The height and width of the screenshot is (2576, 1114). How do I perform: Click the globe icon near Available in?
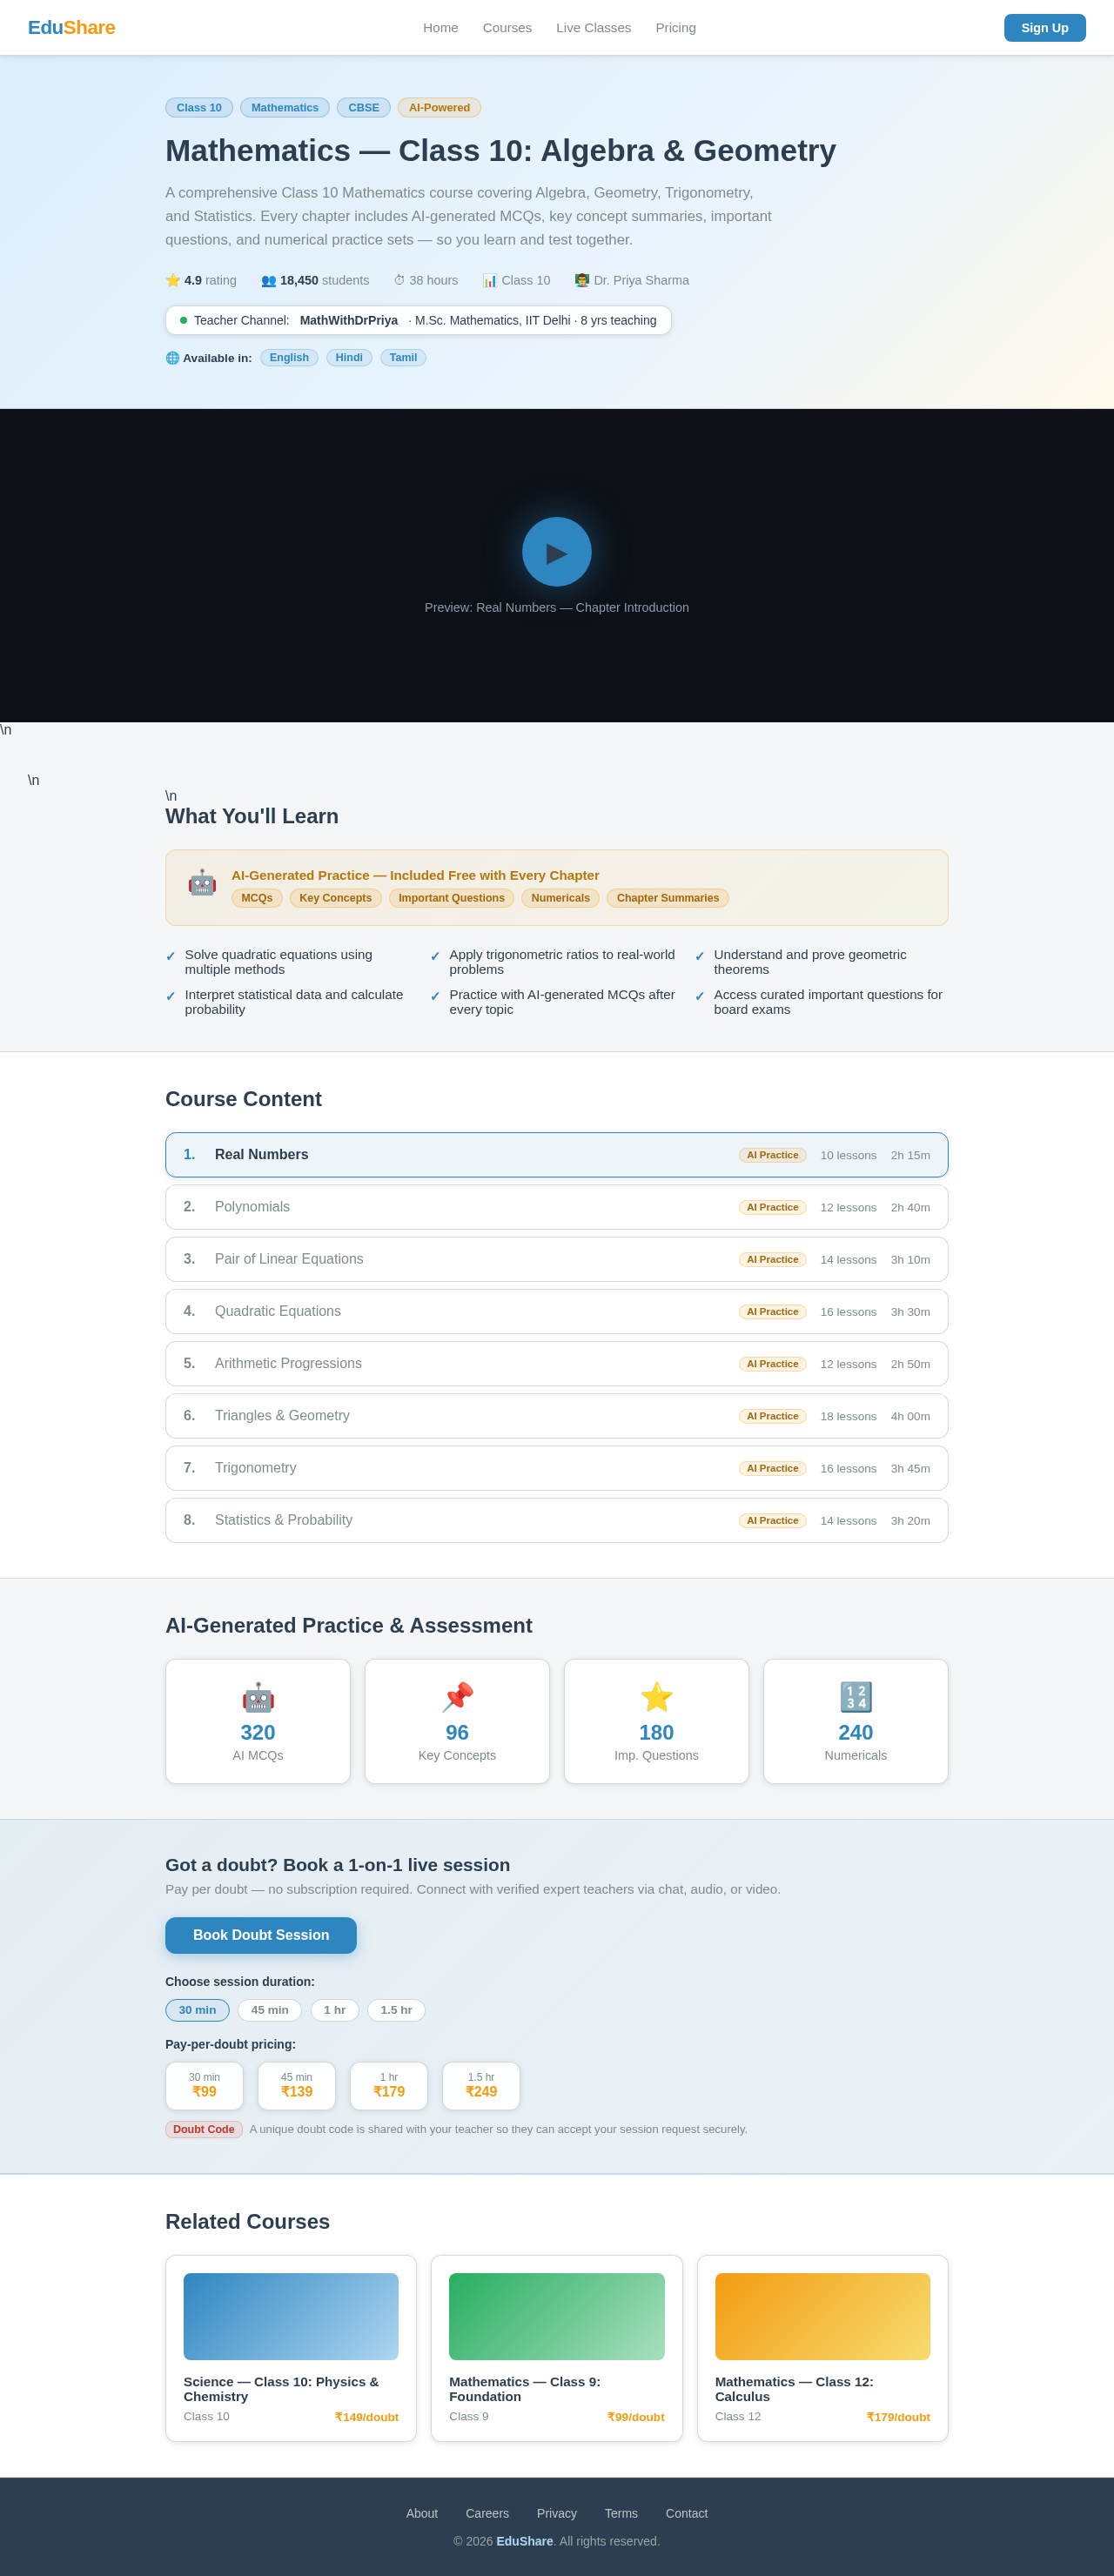point(172,358)
